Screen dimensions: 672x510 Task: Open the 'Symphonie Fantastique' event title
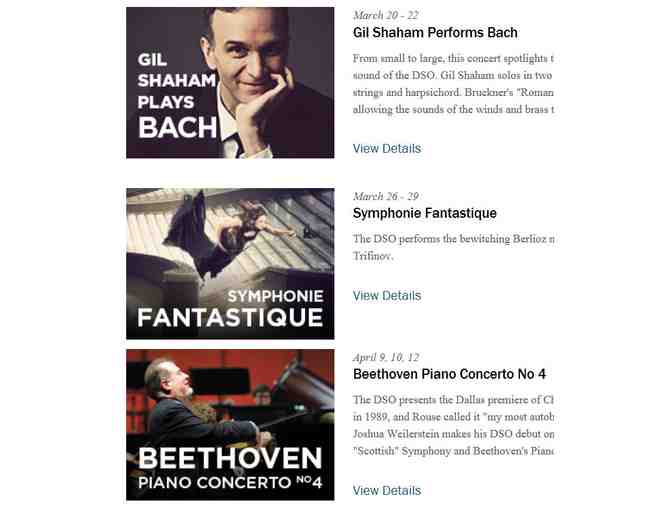[424, 213]
